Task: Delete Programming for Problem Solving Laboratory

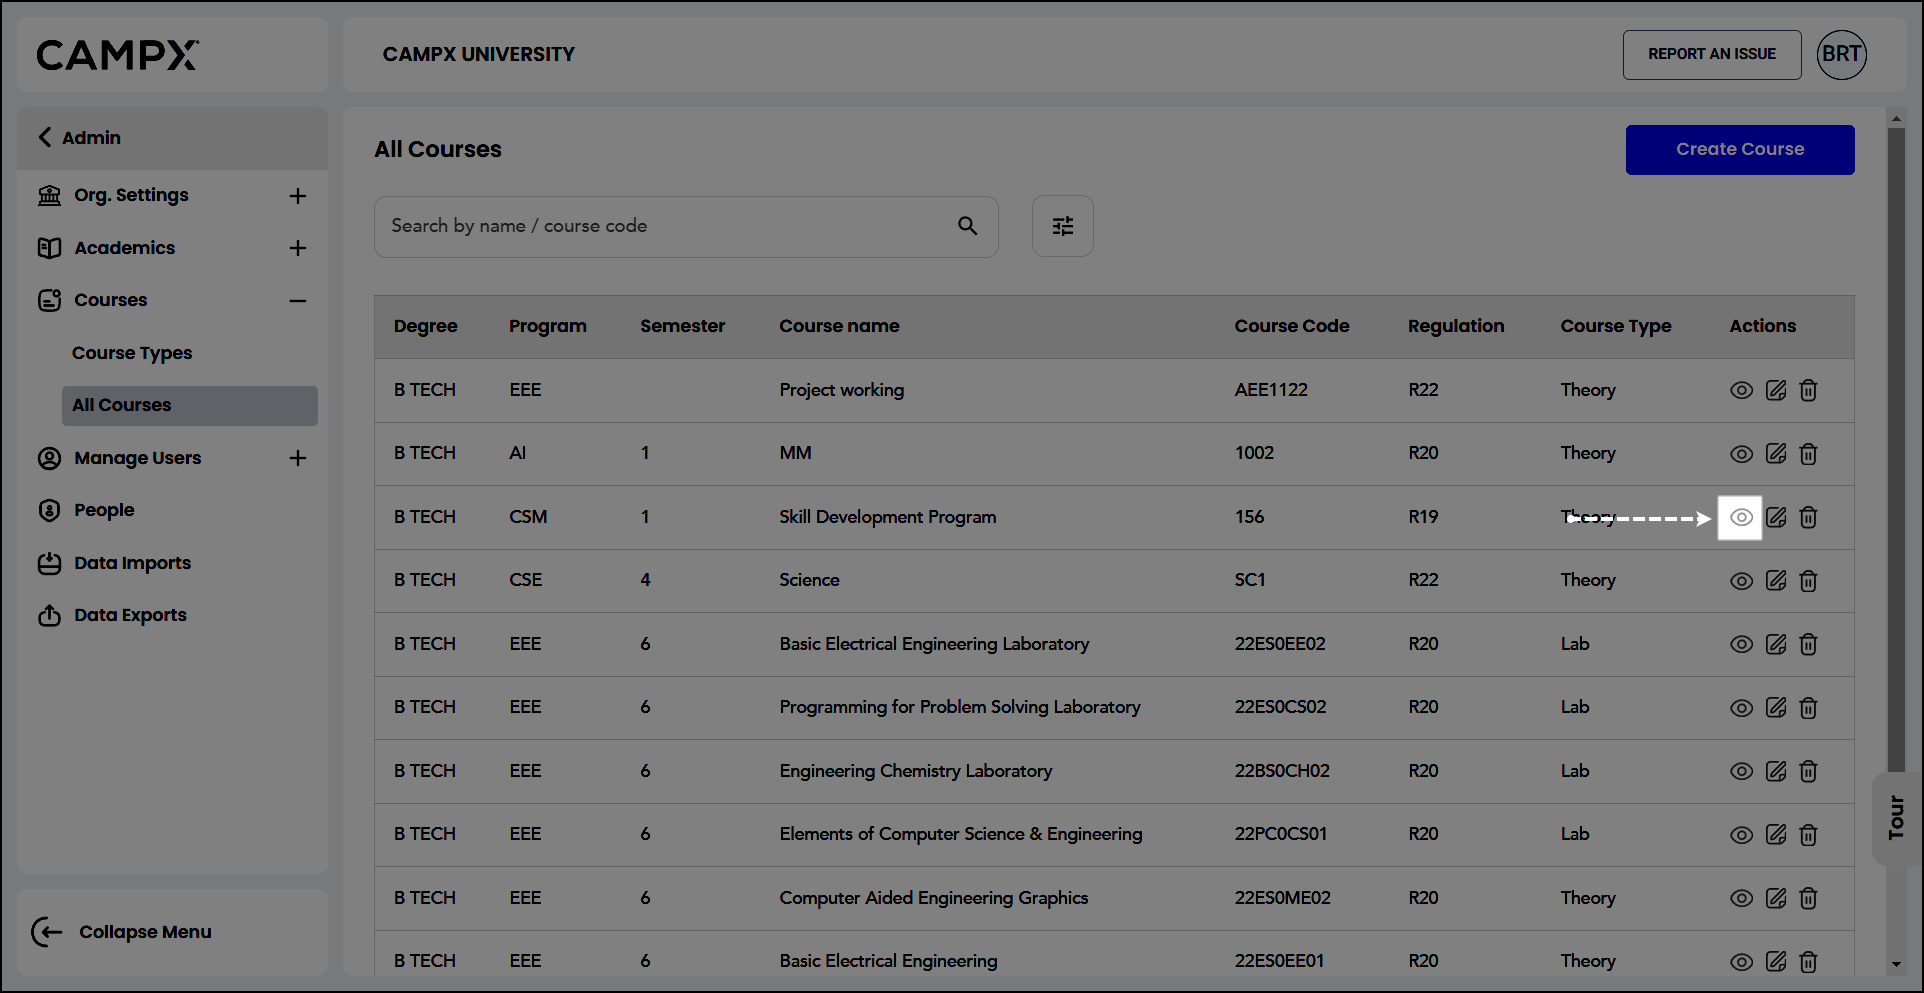Action: (1808, 708)
